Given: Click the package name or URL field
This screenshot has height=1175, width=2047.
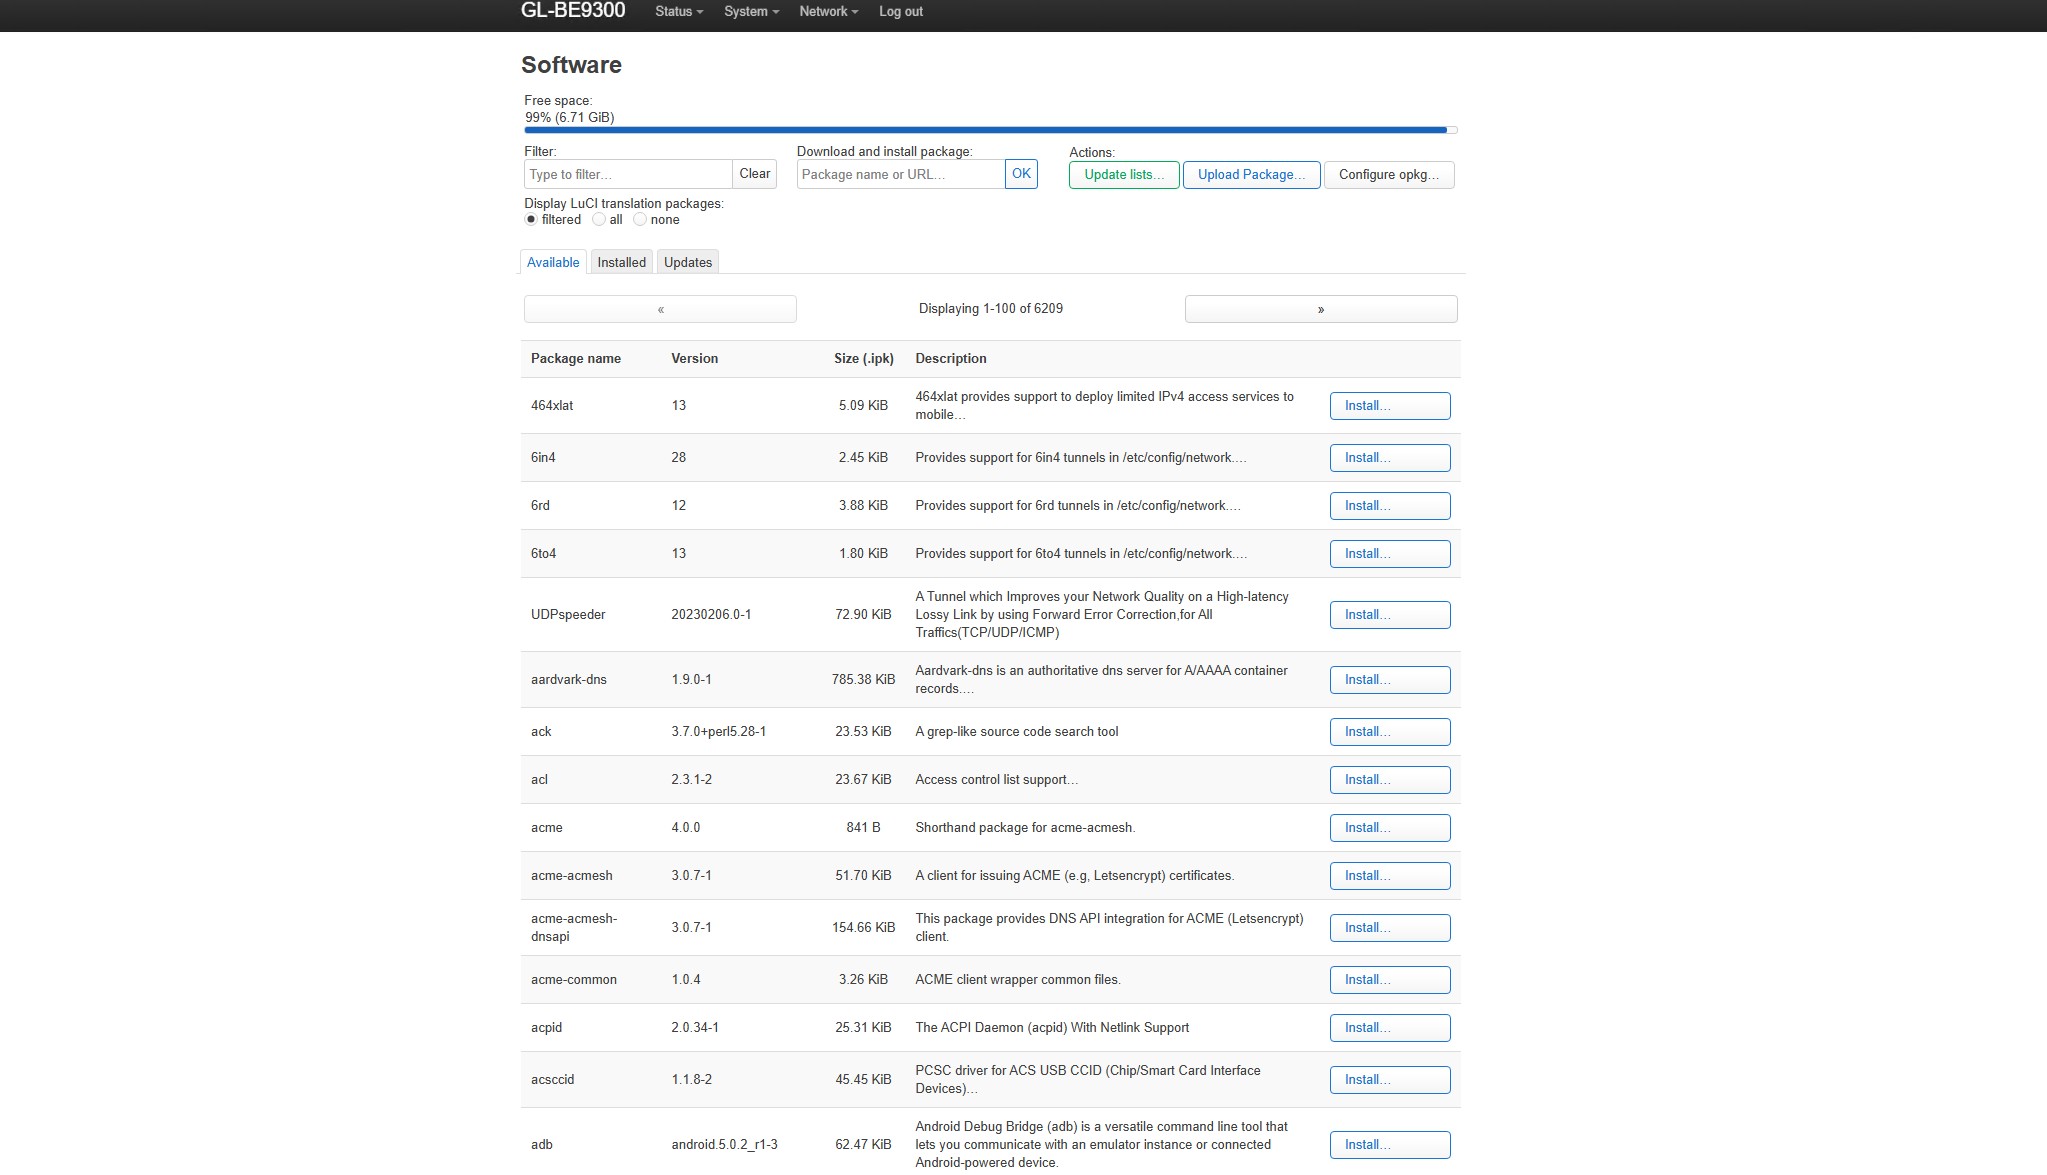Looking at the screenshot, I should pos(900,174).
